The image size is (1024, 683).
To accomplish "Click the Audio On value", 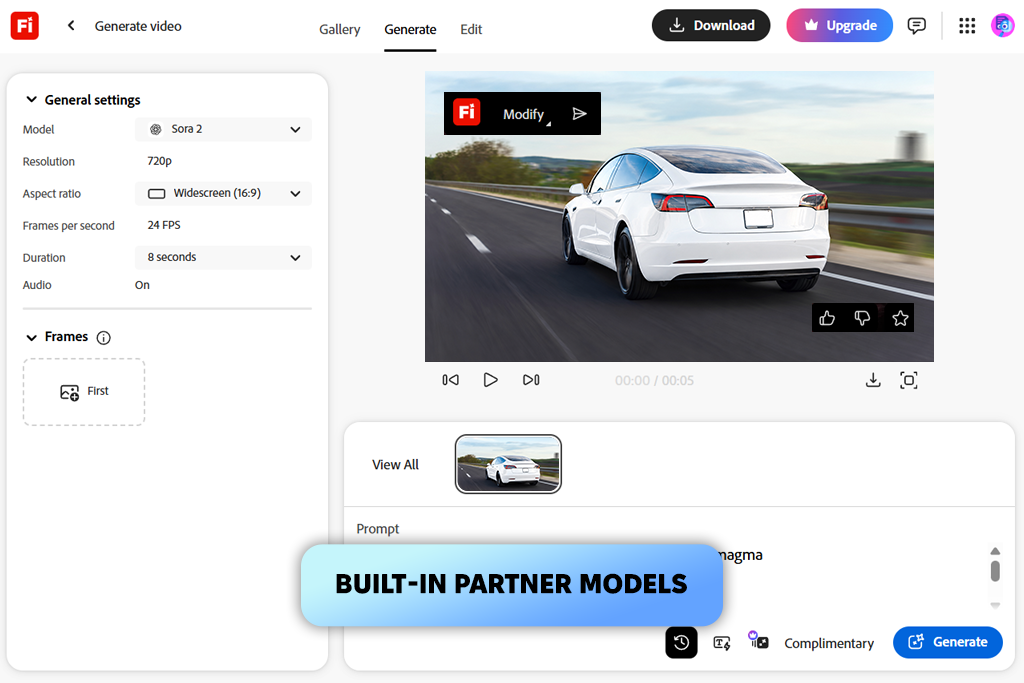I will point(142,285).
